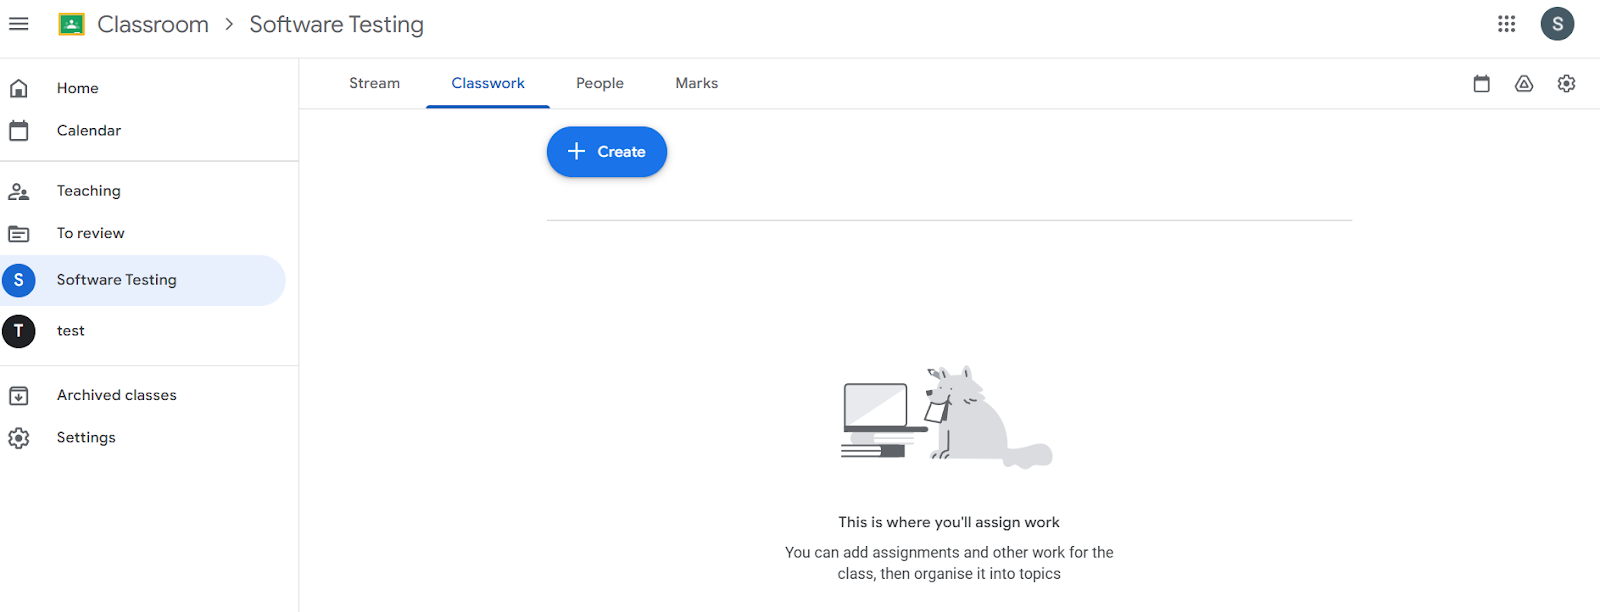This screenshot has height=612, width=1600.
Task: Click the Archived classes archive icon
Action: click(19, 396)
